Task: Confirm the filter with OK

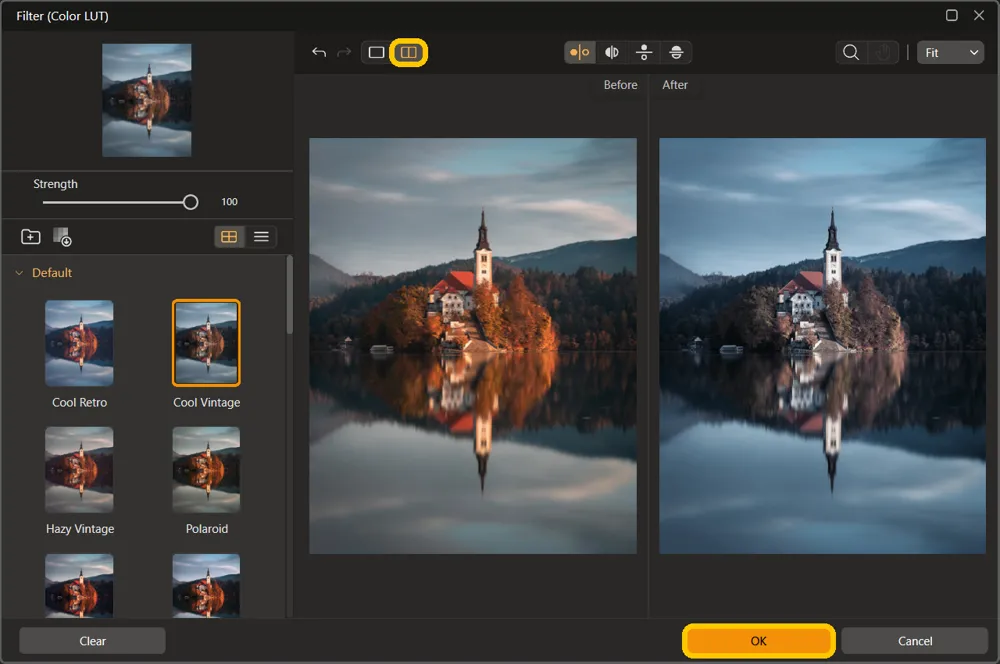Action: (758, 641)
